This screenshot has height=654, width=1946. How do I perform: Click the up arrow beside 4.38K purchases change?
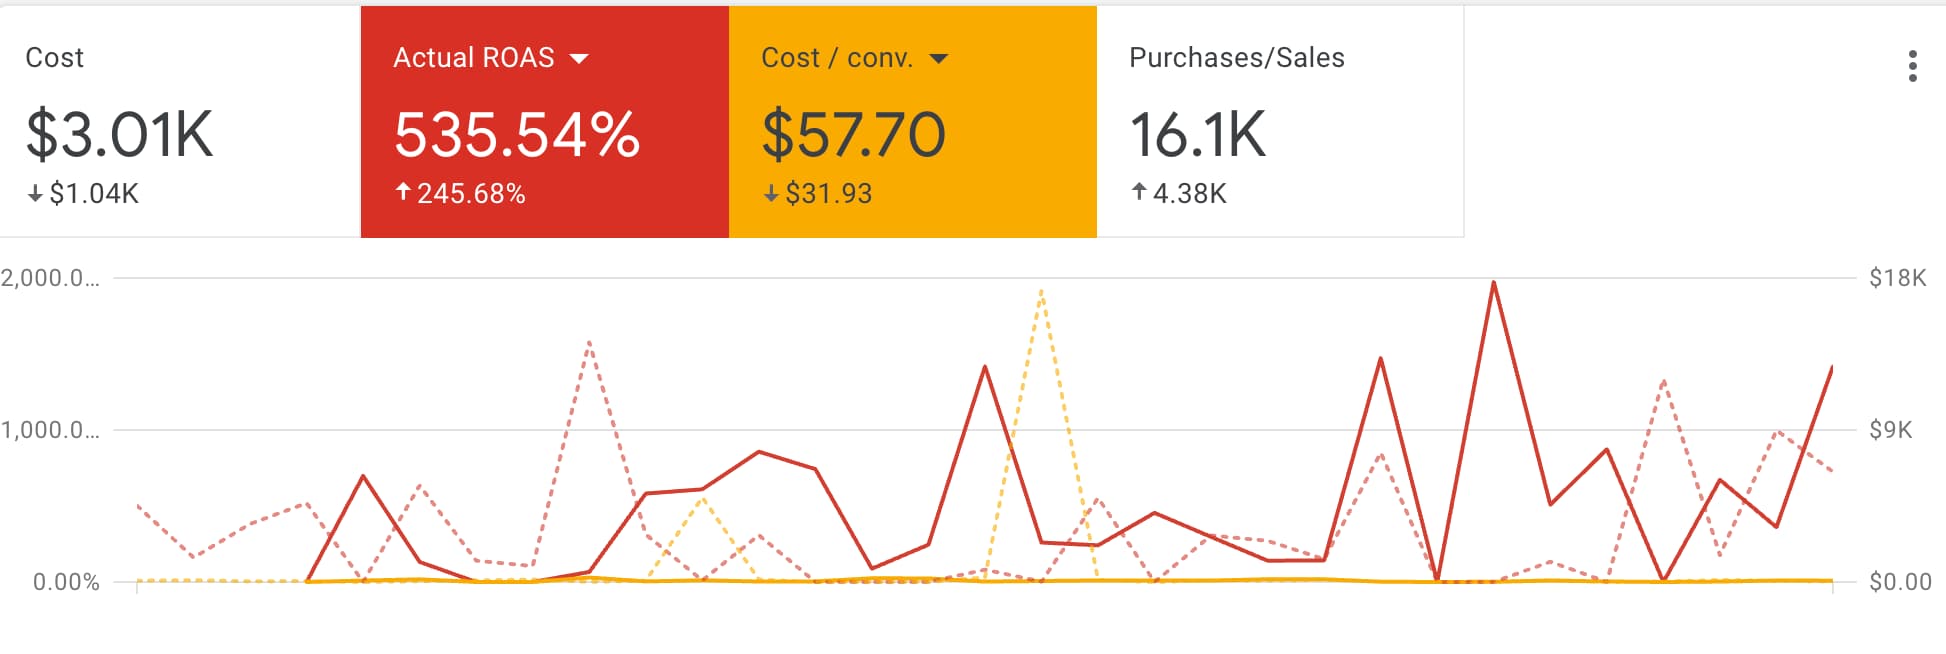coord(1139,192)
